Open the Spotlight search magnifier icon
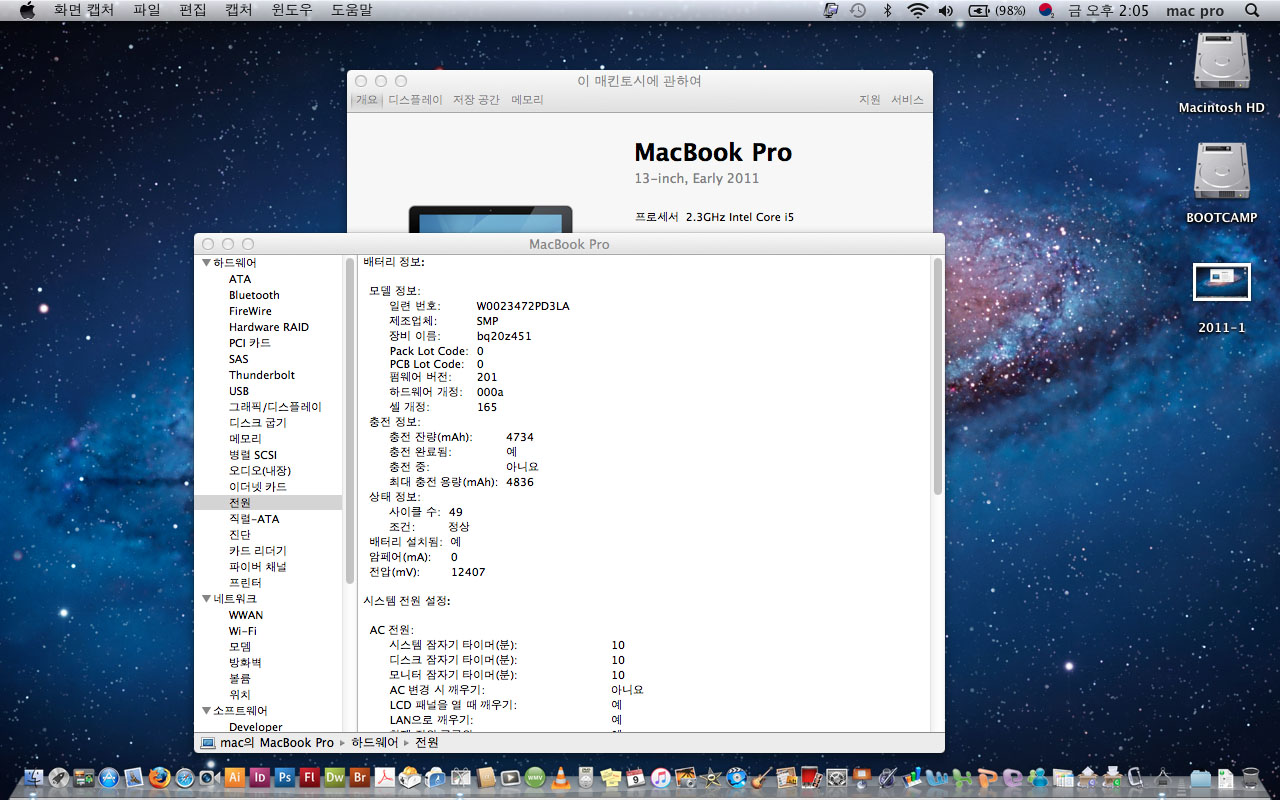 1252,11
